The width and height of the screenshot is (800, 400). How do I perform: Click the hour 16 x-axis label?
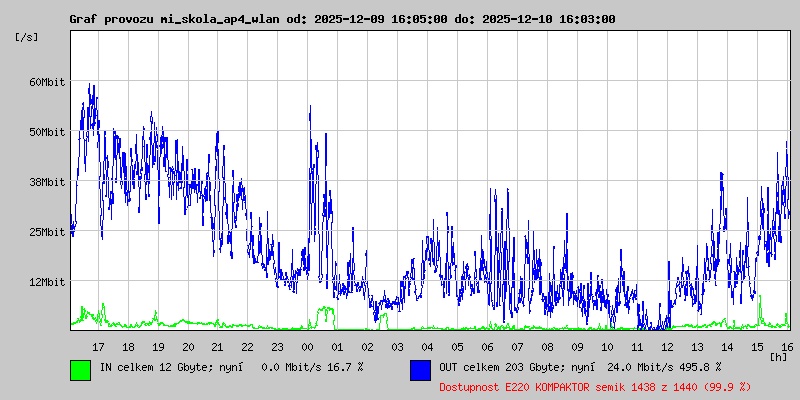(x=786, y=347)
